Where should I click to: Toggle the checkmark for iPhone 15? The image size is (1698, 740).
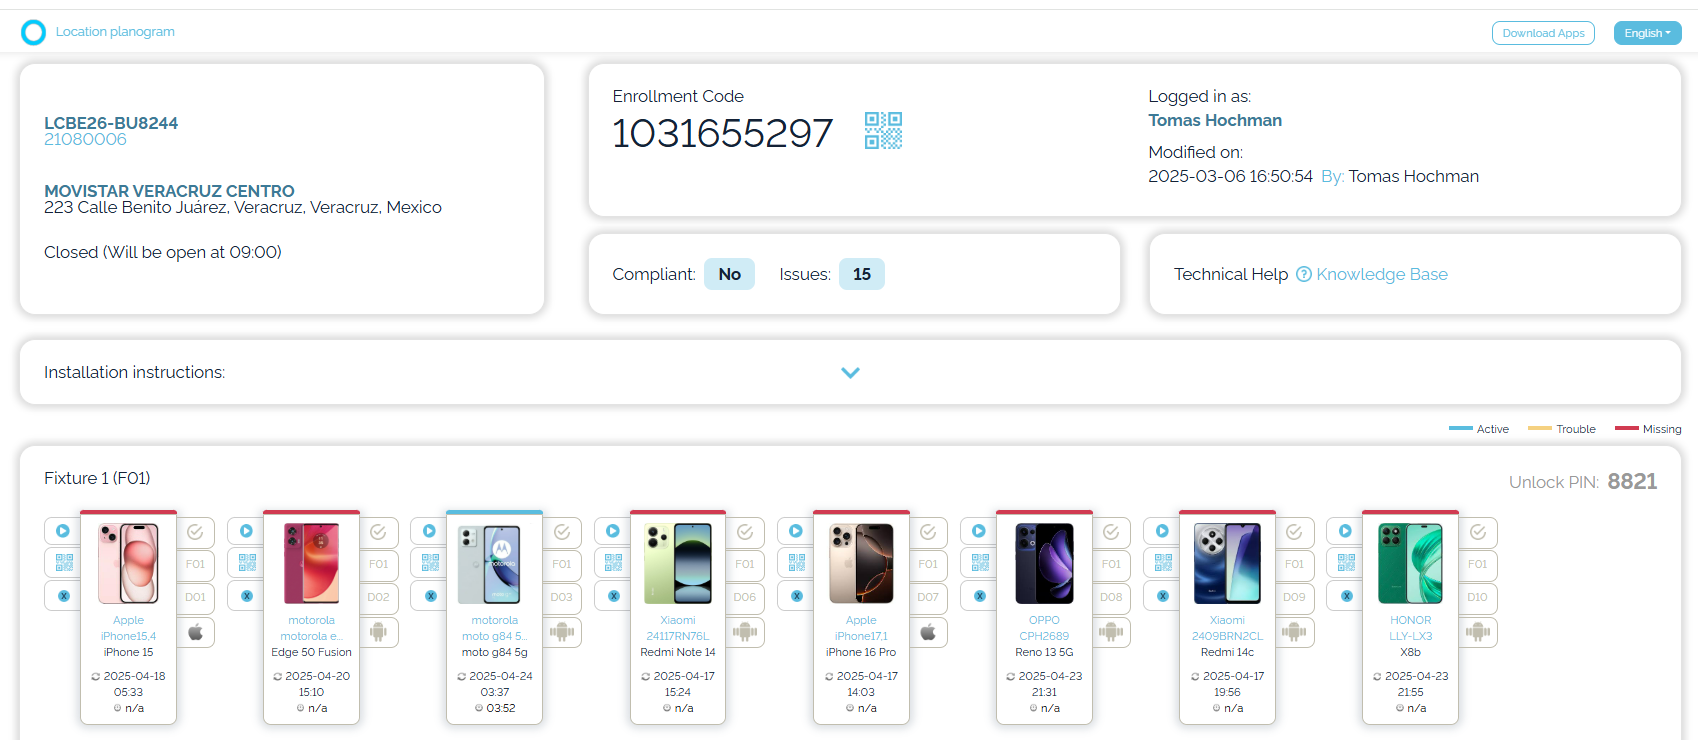(x=196, y=532)
